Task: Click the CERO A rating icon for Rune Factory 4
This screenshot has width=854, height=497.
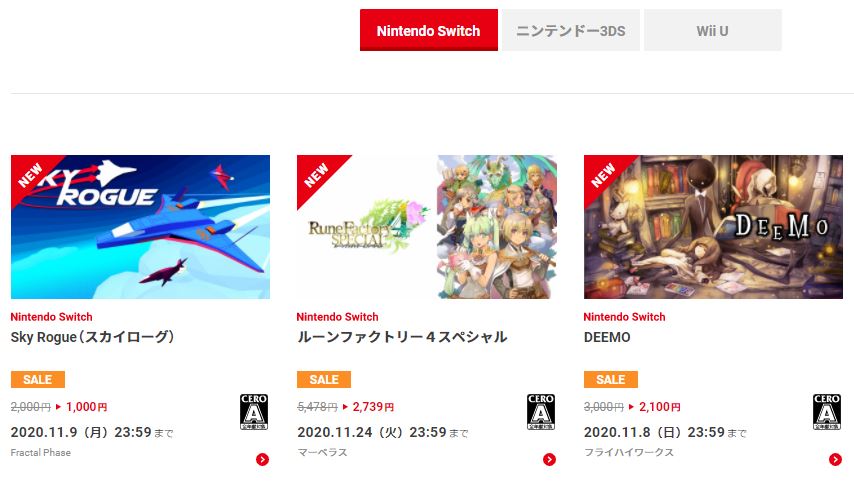Action: click(x=541, y=412)
